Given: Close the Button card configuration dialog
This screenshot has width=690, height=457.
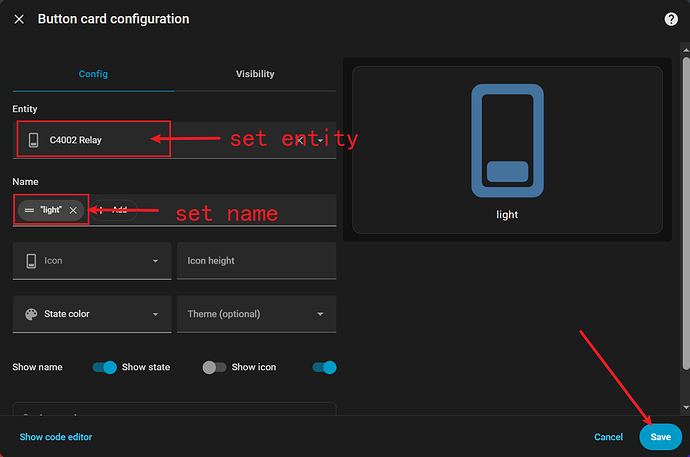Looking at the screenshot, I should coord(19,19).
